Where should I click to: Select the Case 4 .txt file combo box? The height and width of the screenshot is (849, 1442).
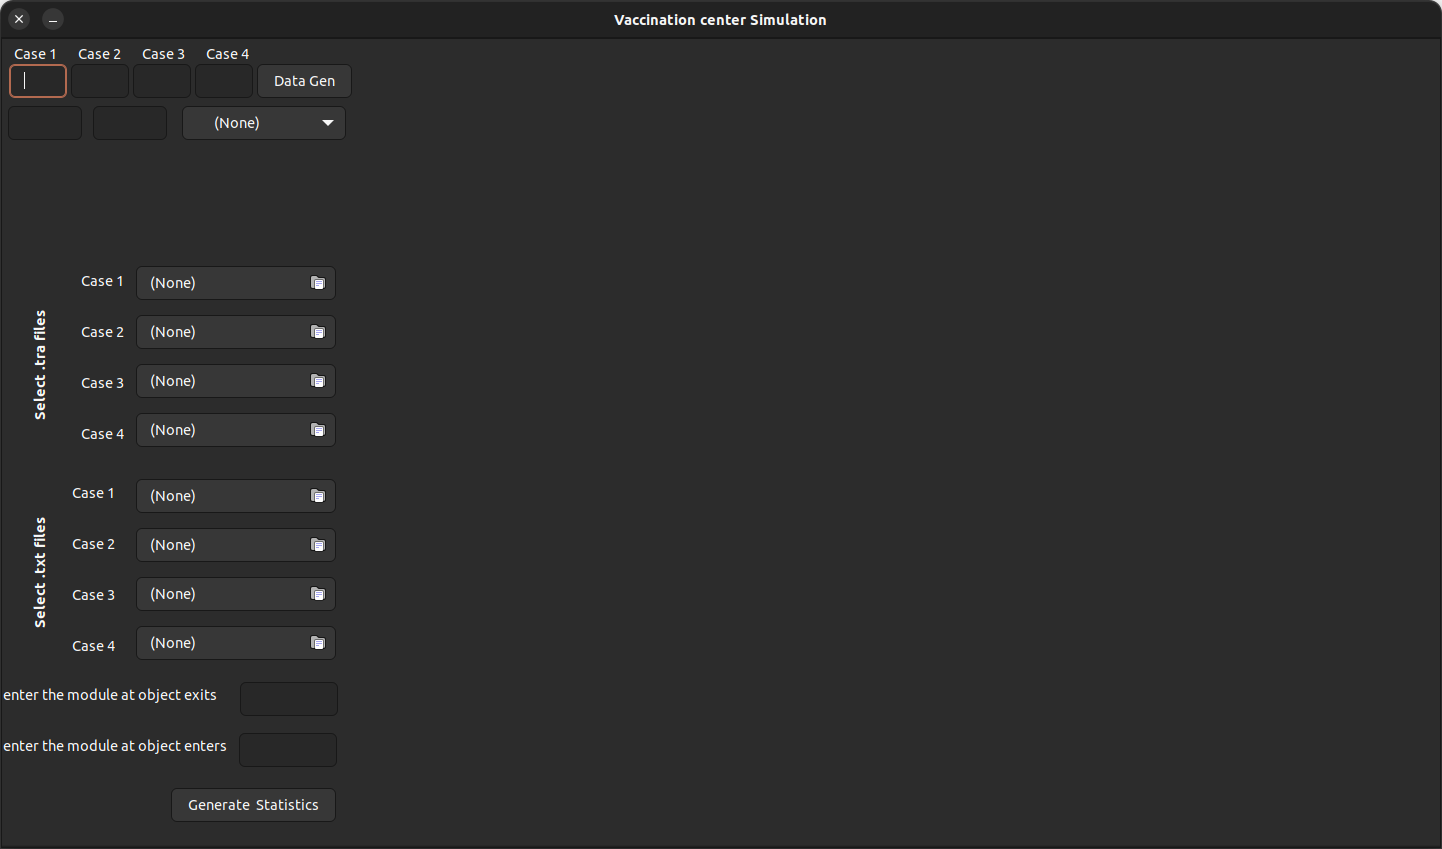click(220, 642)
